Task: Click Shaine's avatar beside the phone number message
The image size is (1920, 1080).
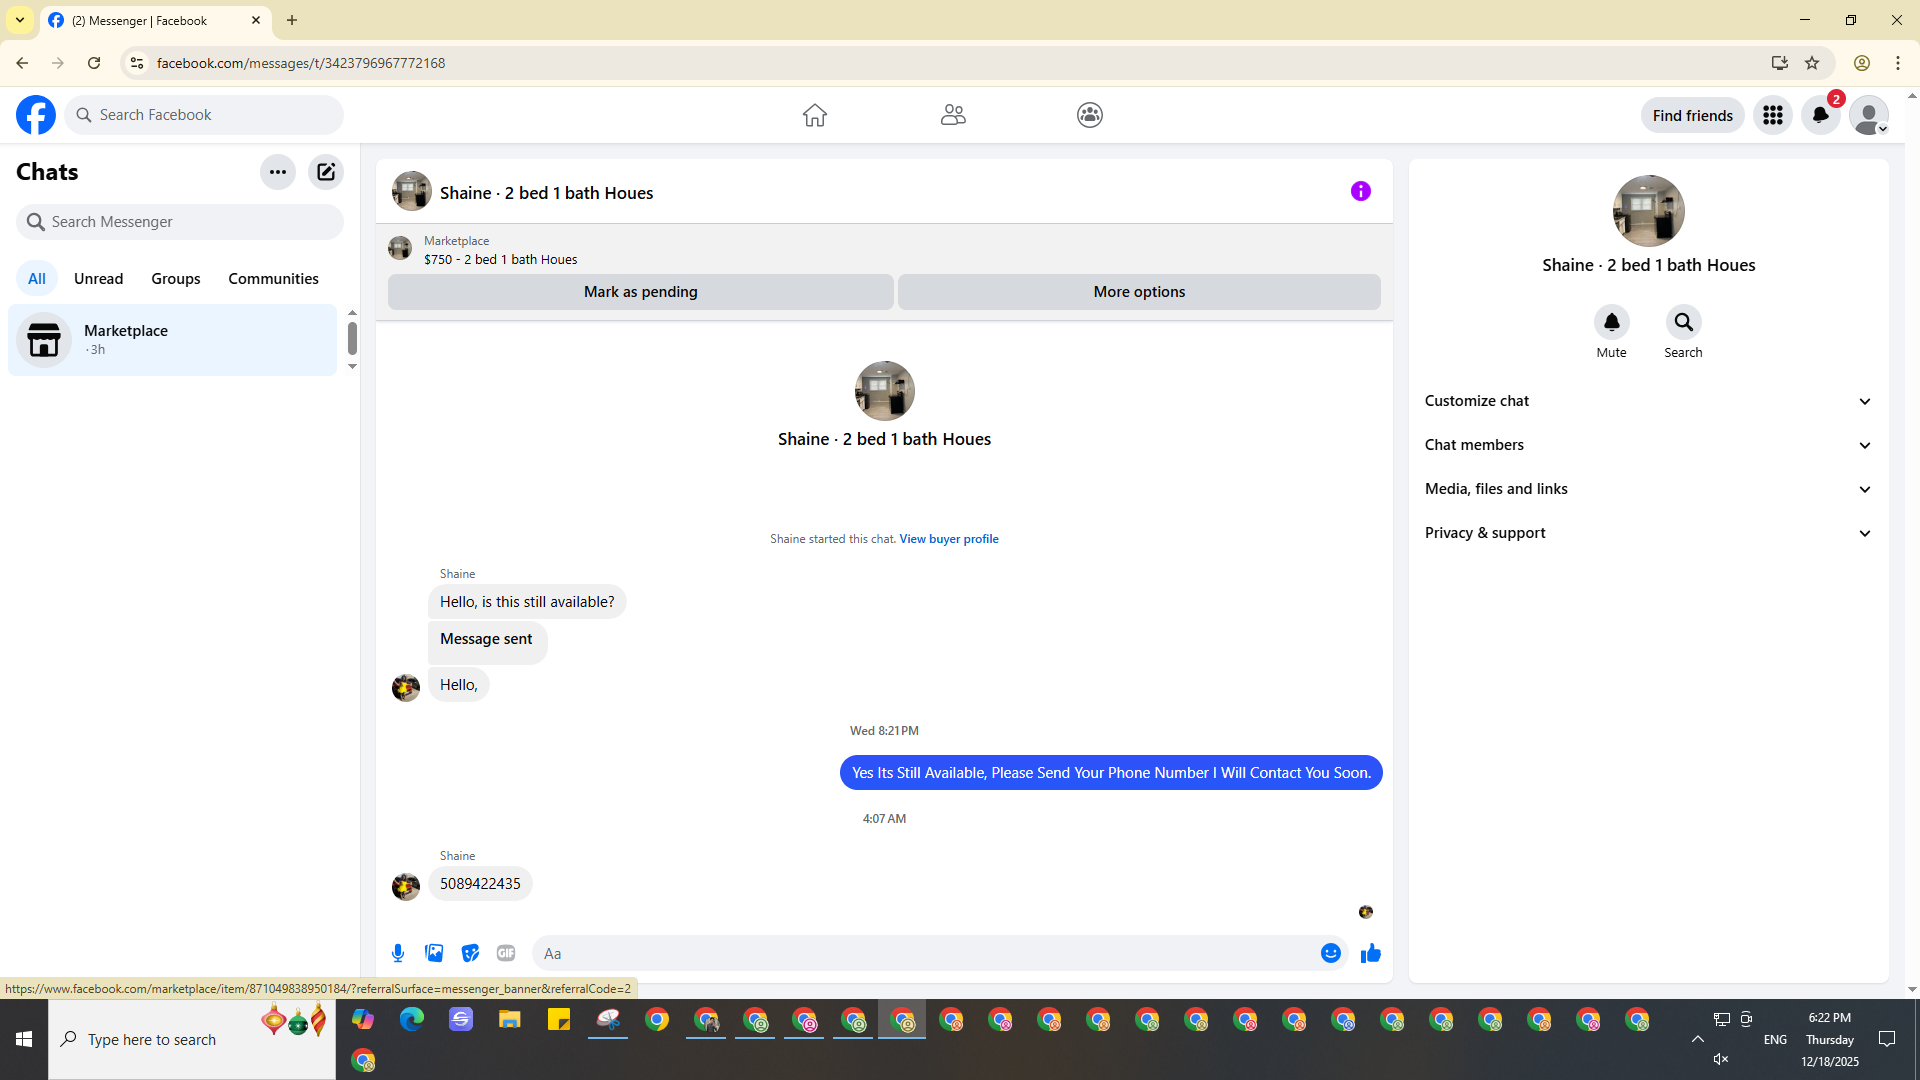Action: (x=406, y=886)
